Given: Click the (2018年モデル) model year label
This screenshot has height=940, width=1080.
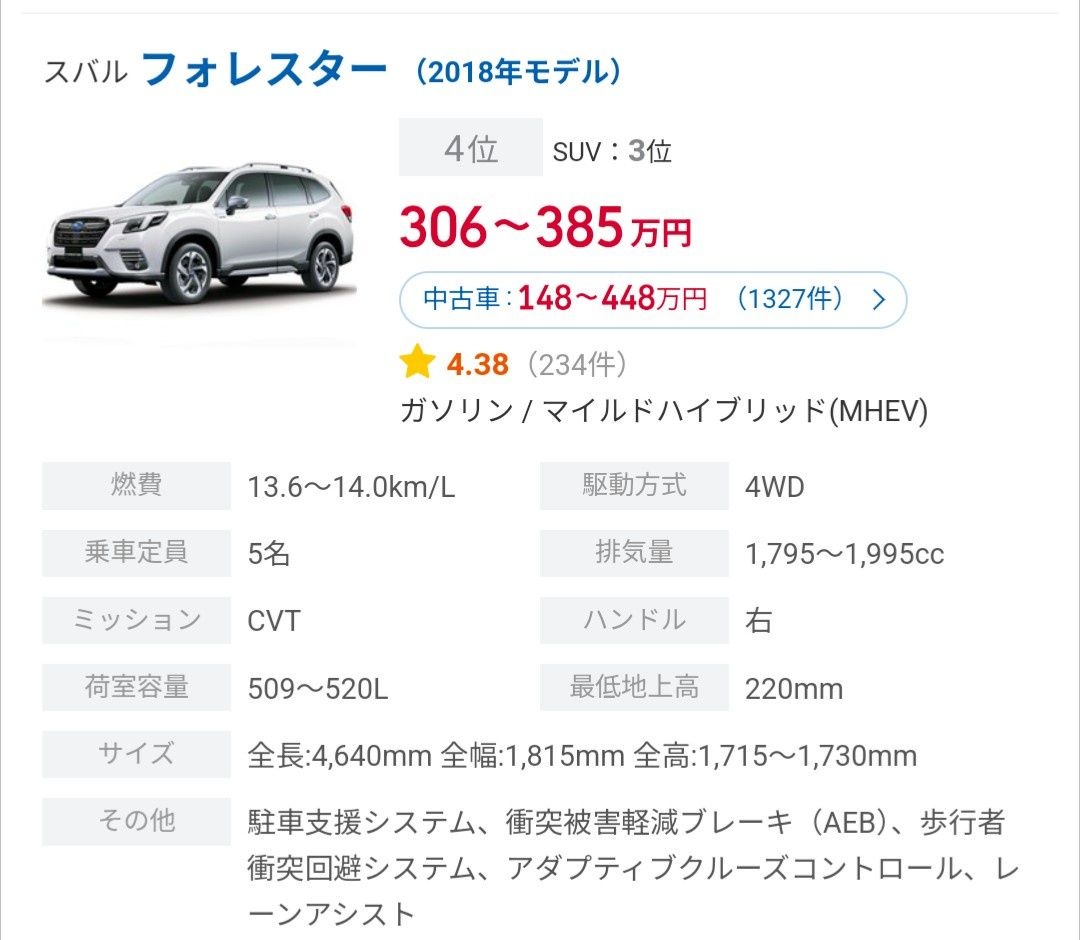Looking at the screenshot, I should pos(519,72).
